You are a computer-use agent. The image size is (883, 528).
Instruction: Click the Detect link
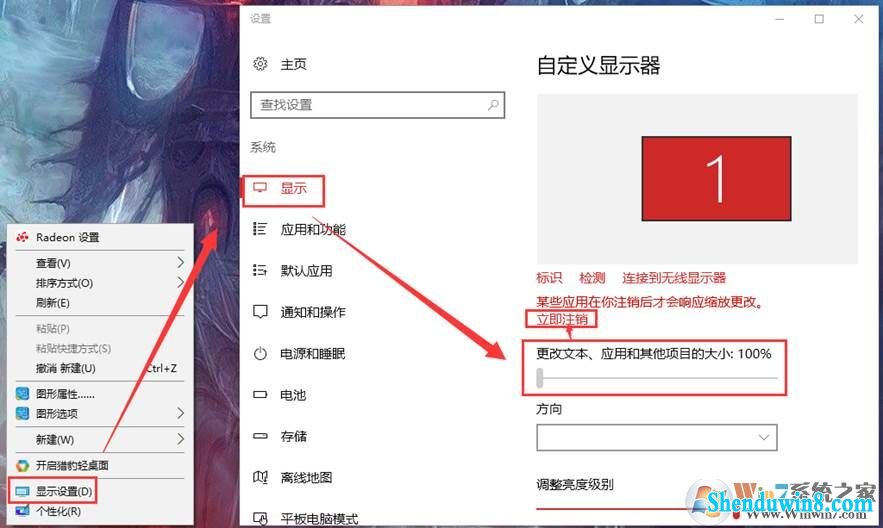pyautogui.click(x=592, y=278)
